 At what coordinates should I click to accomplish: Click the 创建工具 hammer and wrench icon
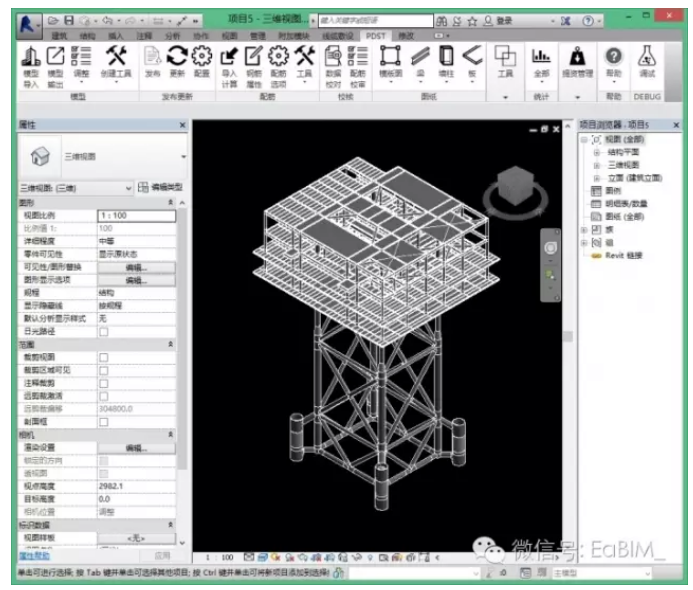tap(116, 56)
